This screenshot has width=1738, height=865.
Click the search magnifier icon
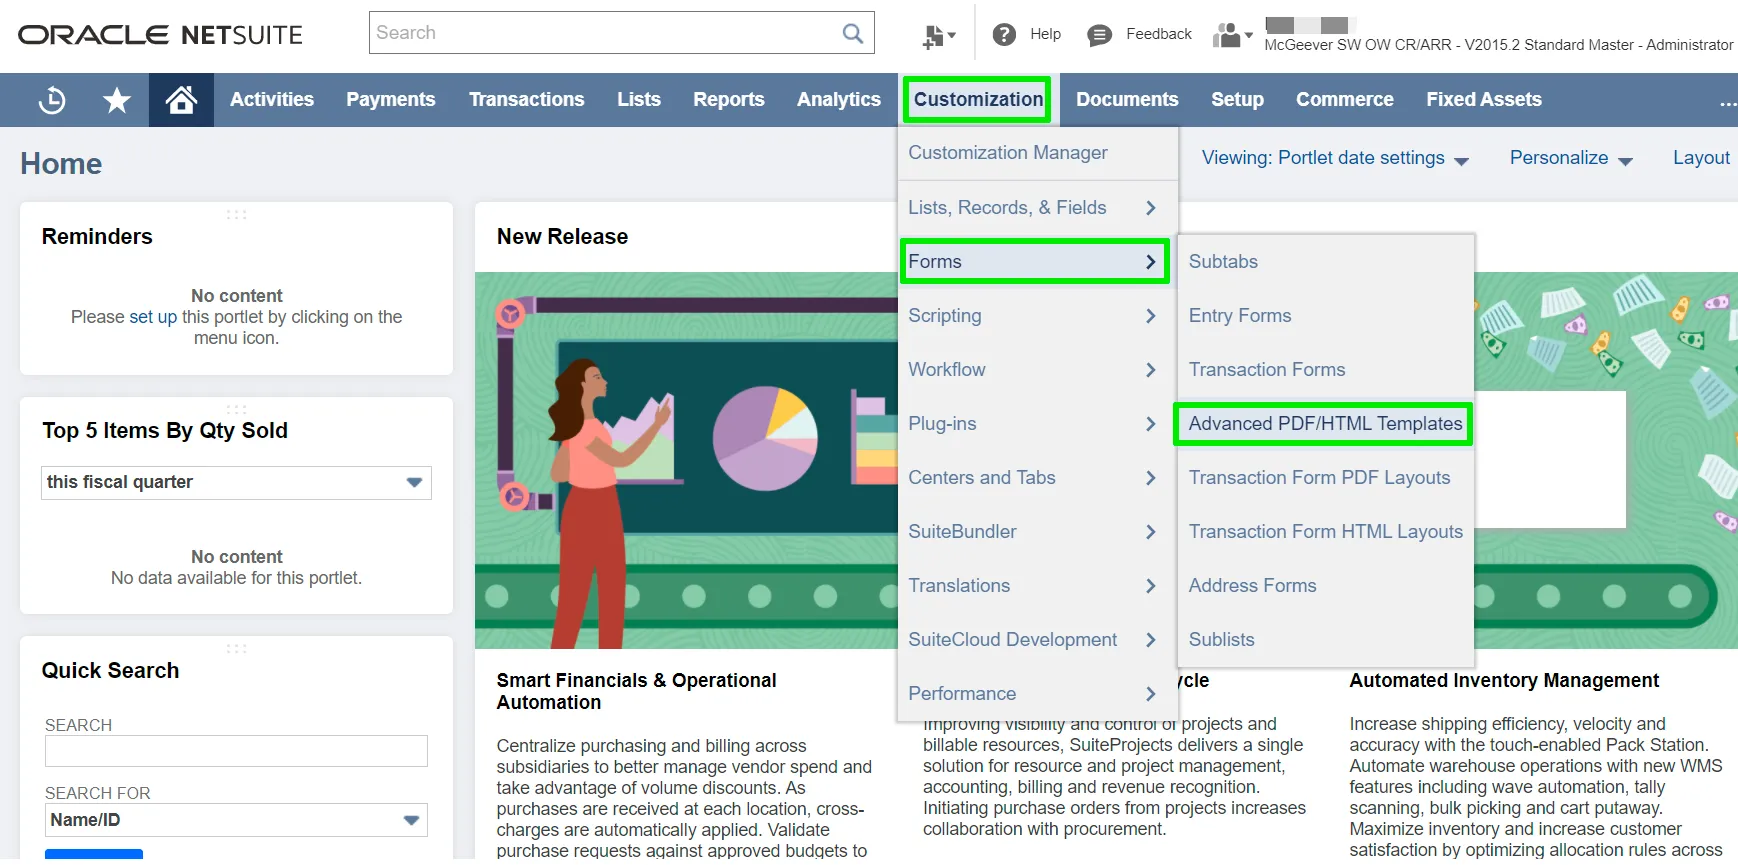[853, 33]
